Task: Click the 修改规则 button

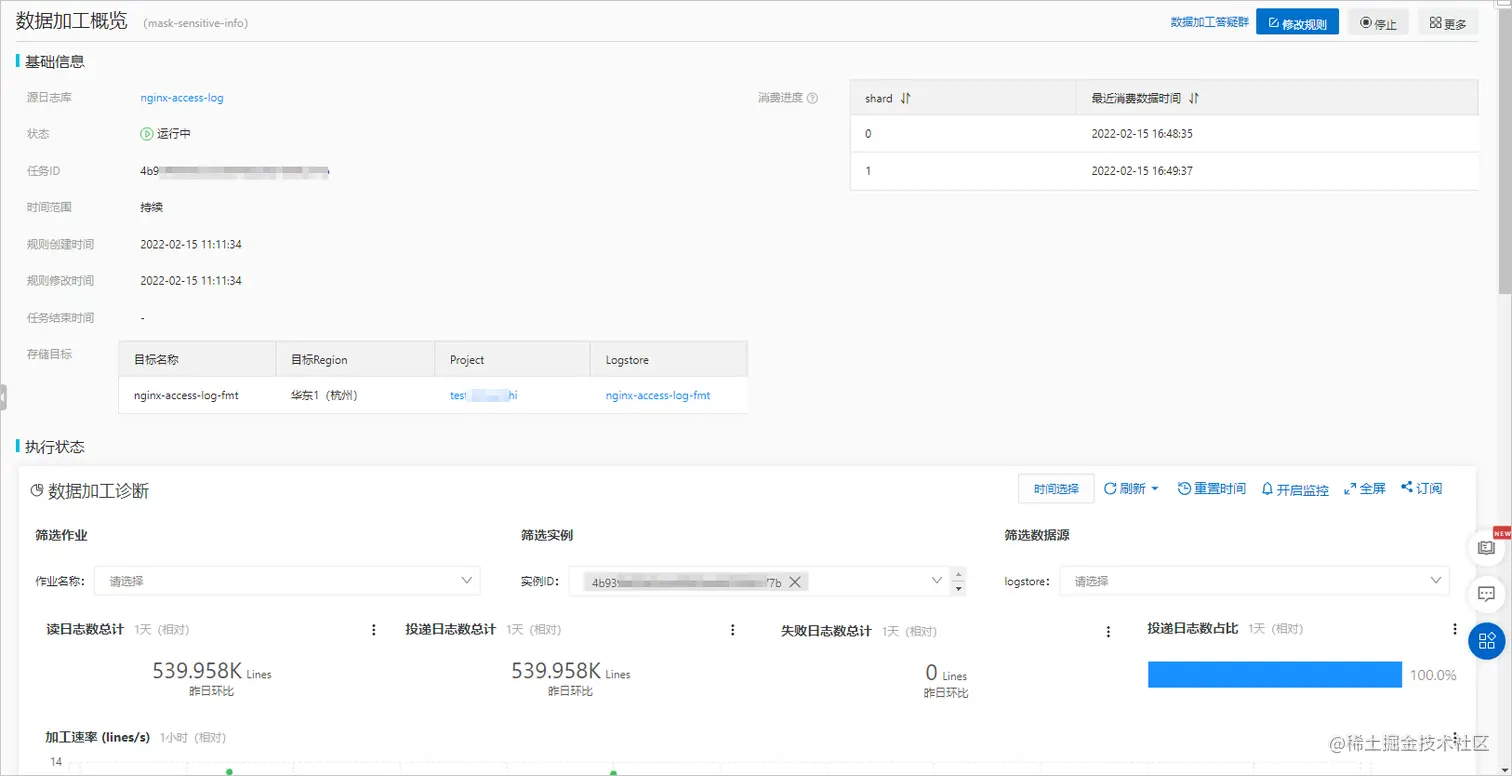Action: coord(1297,23)
